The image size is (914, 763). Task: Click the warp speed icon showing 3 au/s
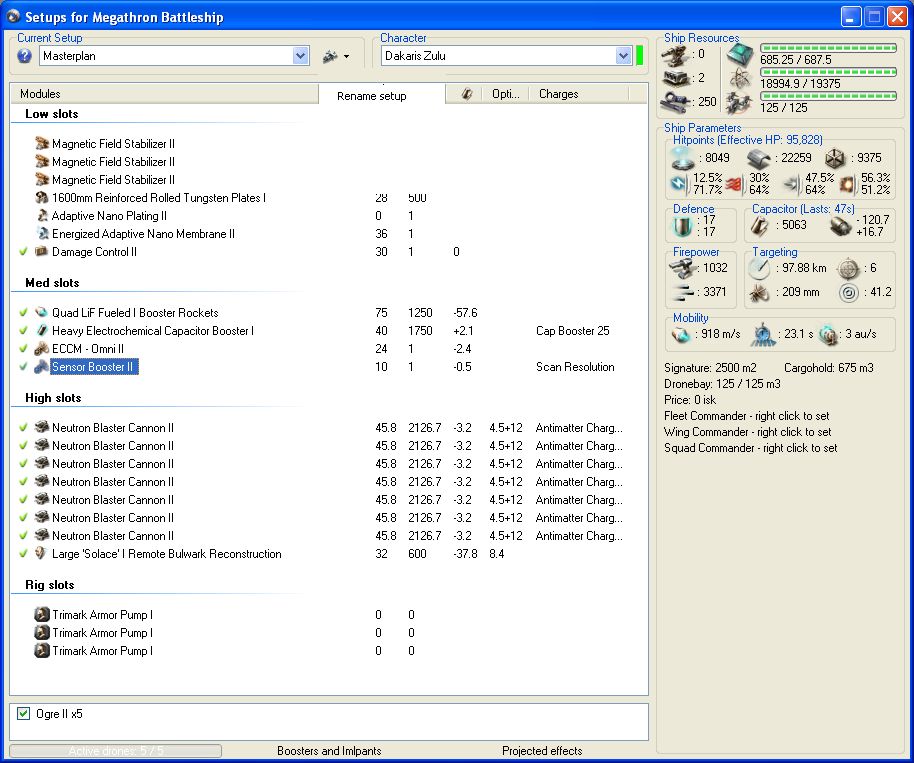tap(828, 335)
